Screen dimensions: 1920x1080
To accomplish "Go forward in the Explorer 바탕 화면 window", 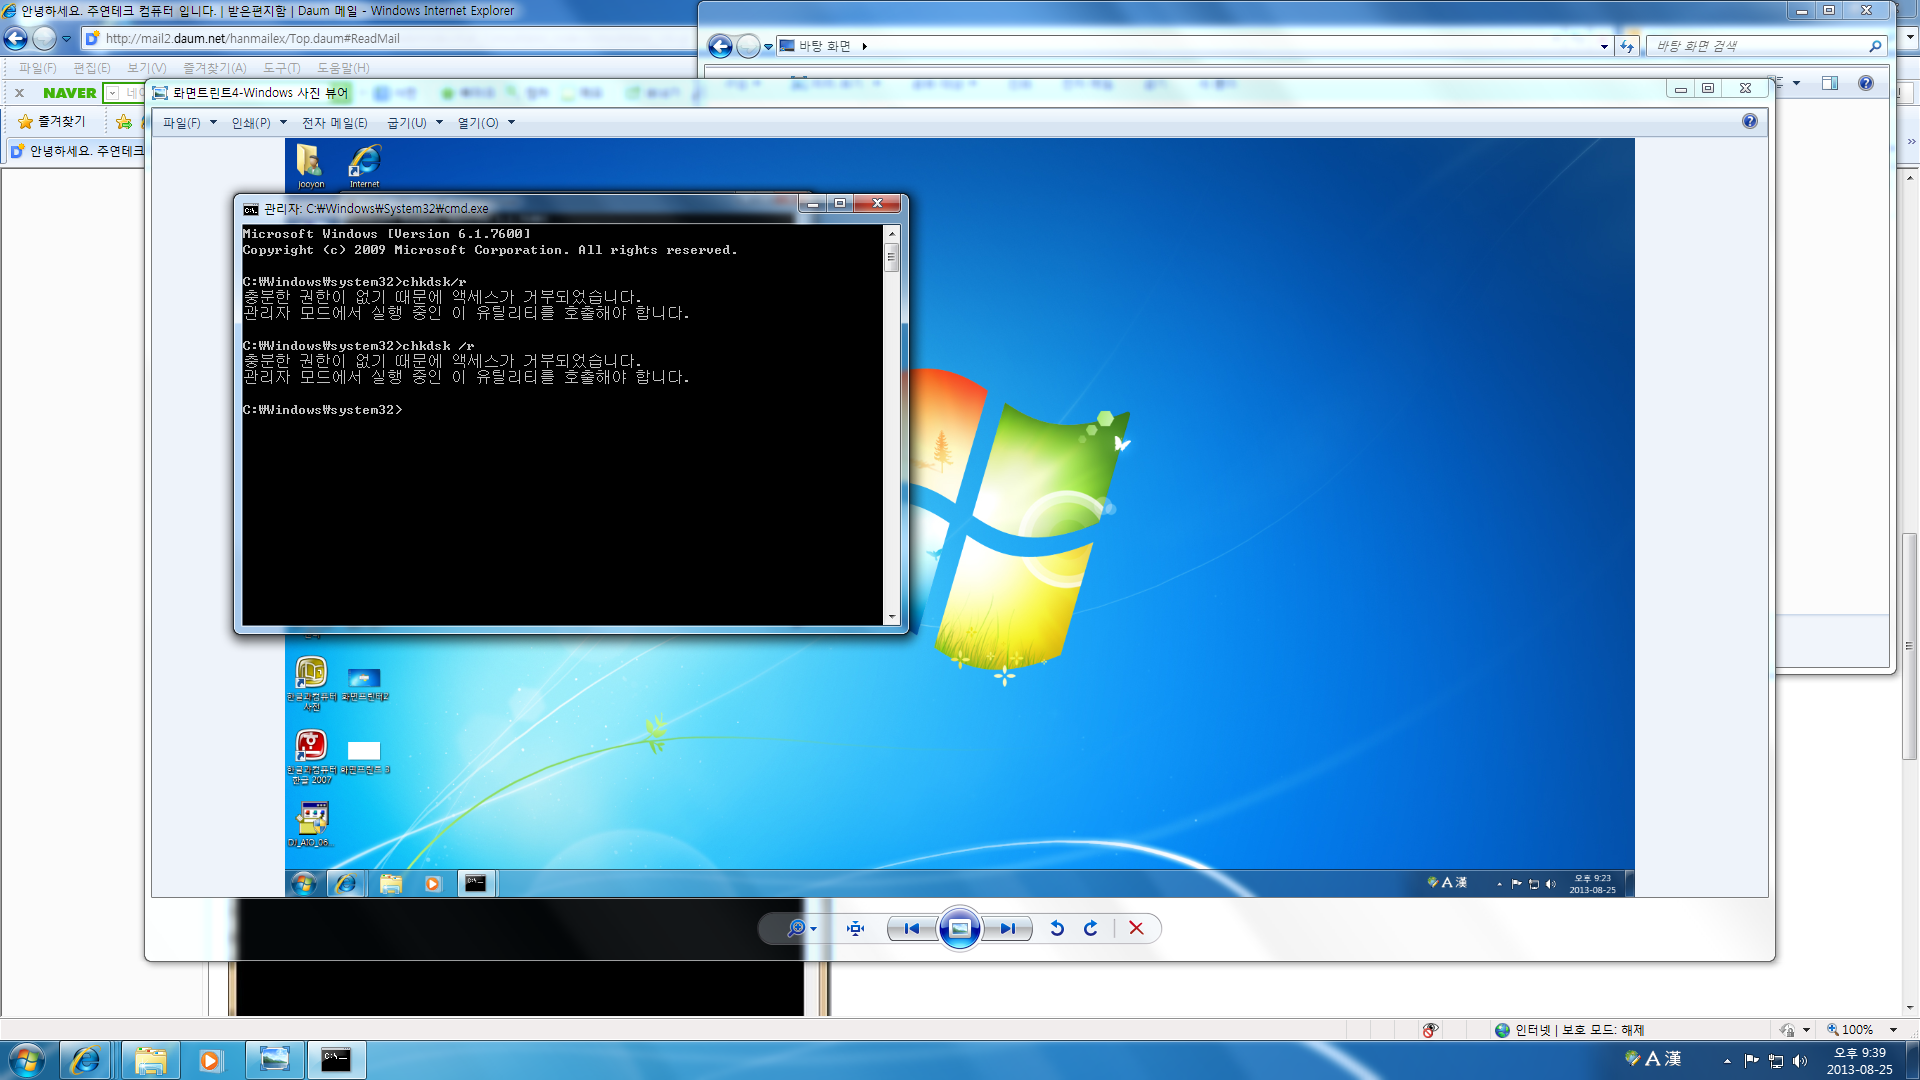I will click(x=748, y=46).
